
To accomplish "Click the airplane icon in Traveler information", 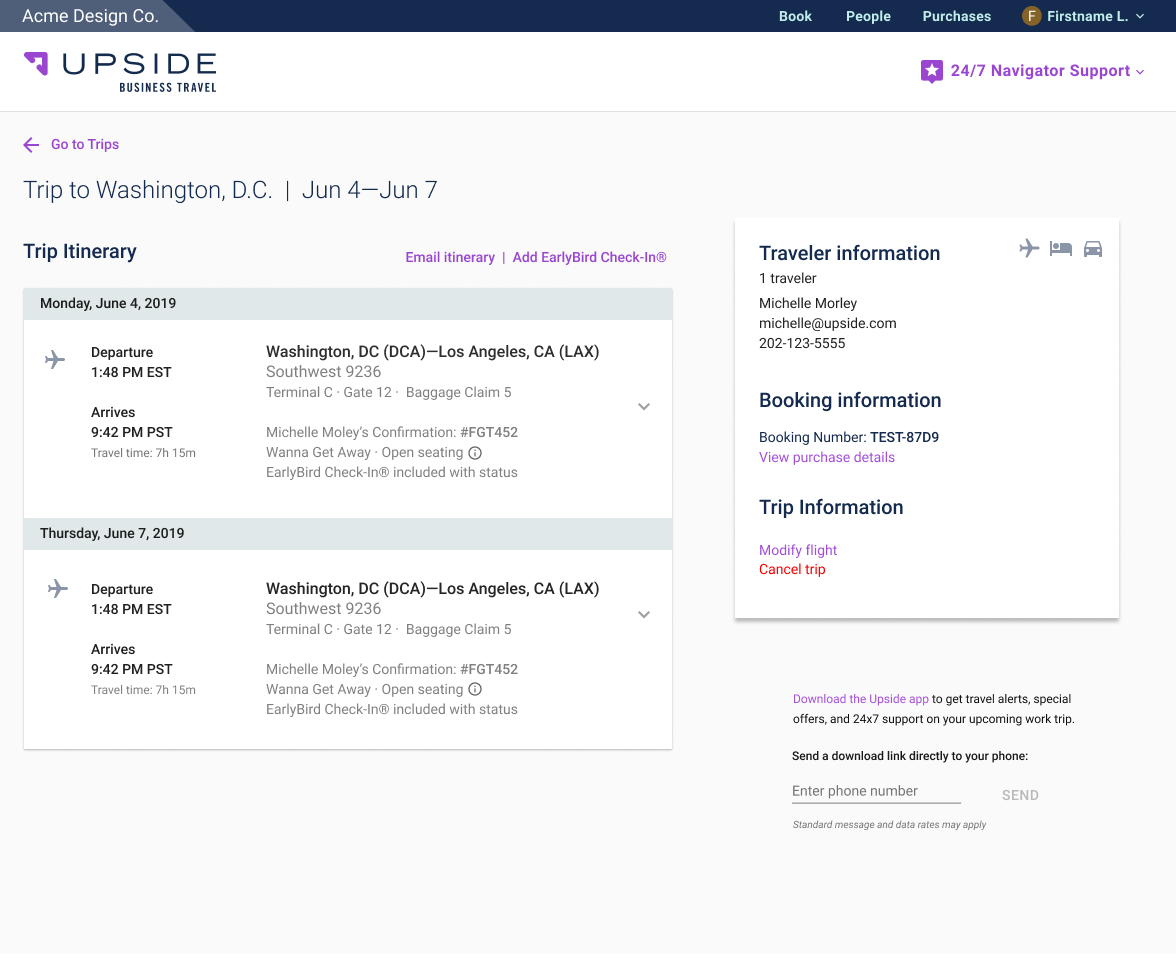I will point(1029,248).
